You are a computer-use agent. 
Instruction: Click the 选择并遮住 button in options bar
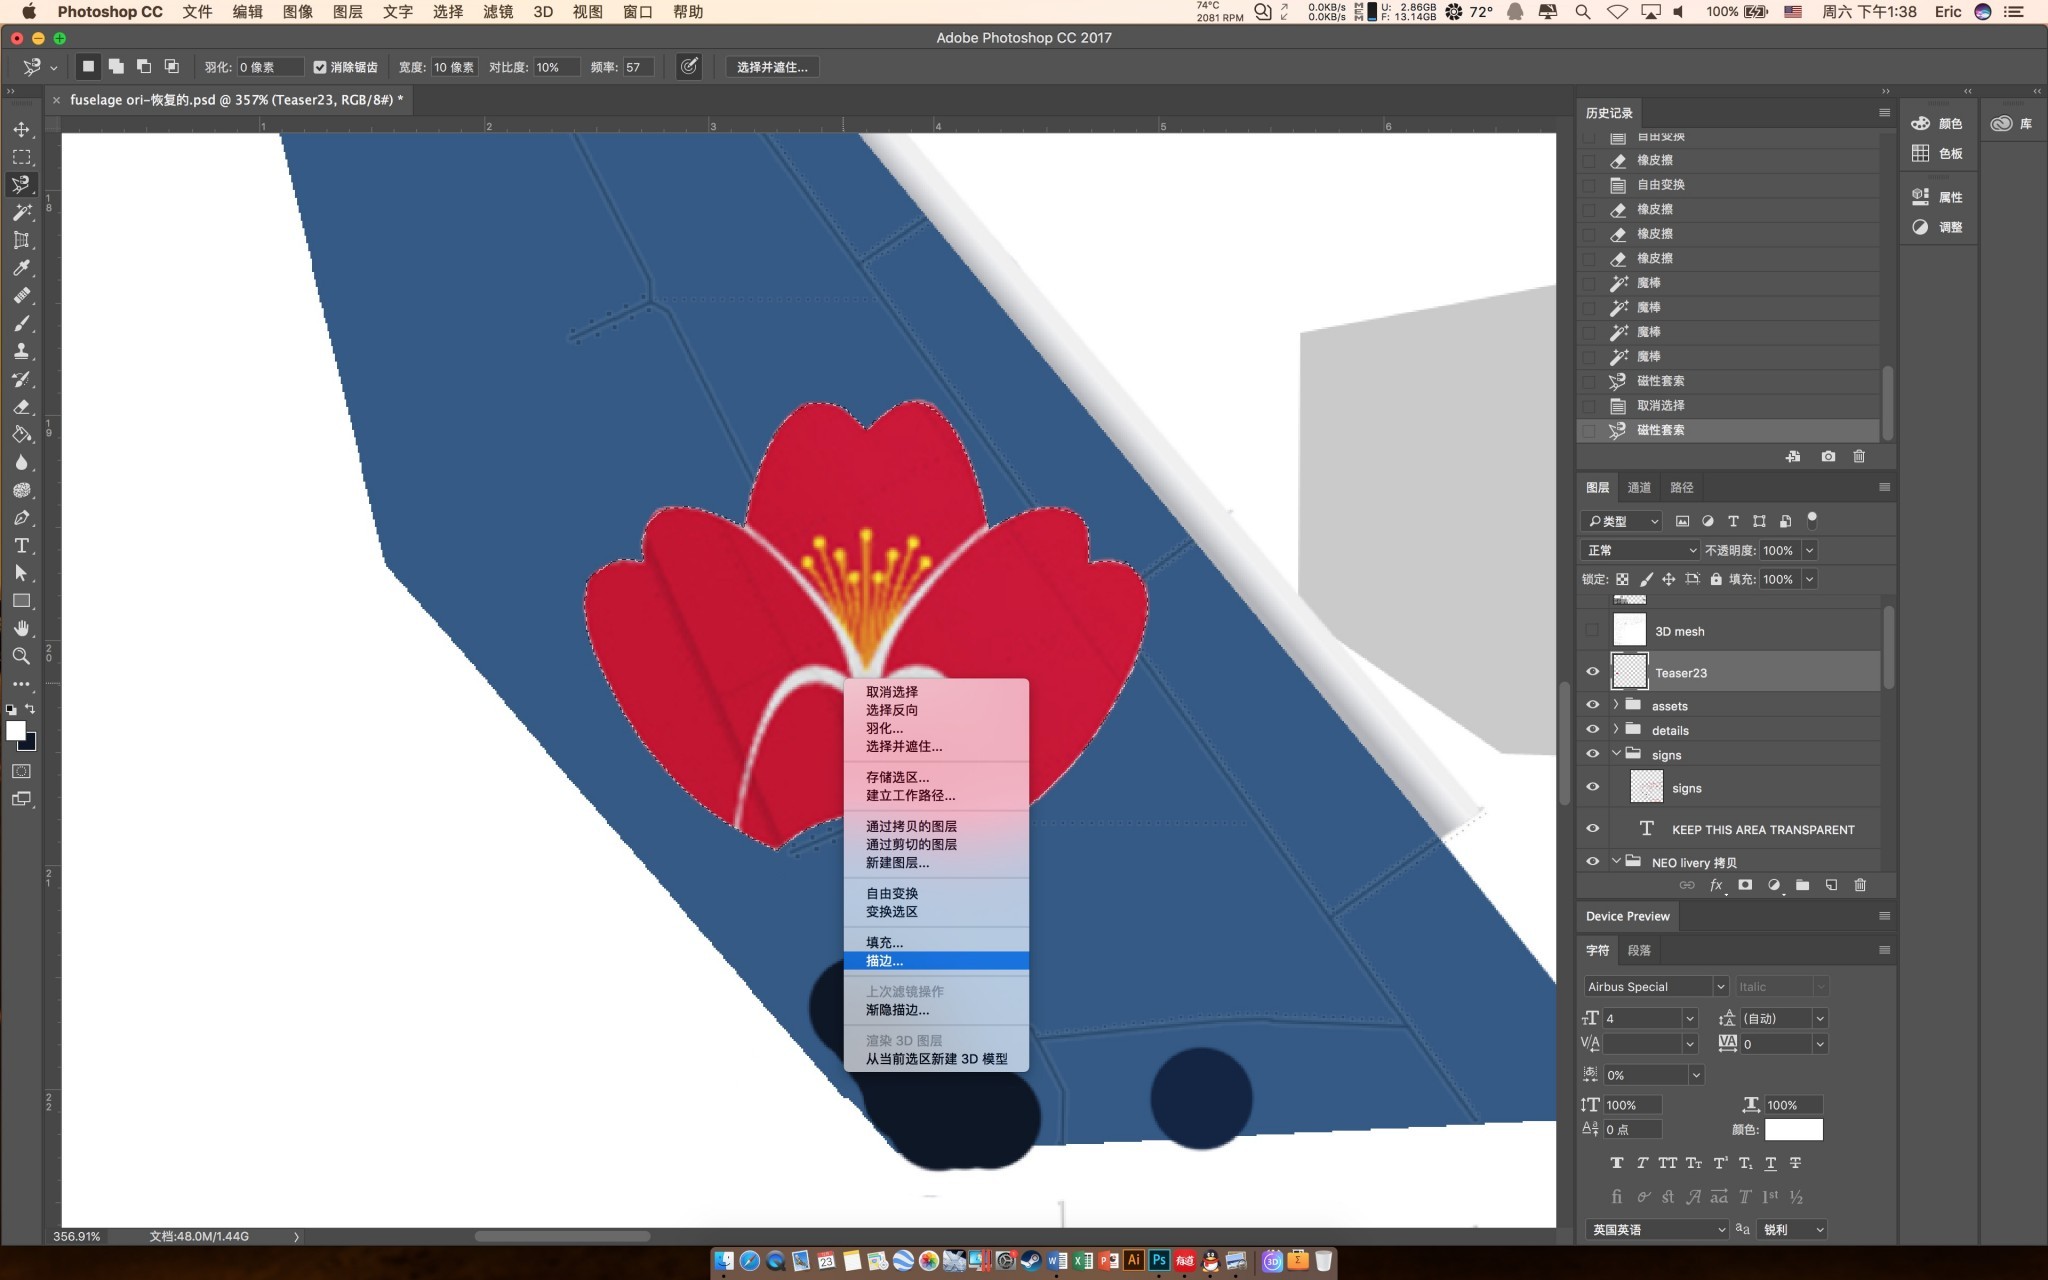coord(772,67)
